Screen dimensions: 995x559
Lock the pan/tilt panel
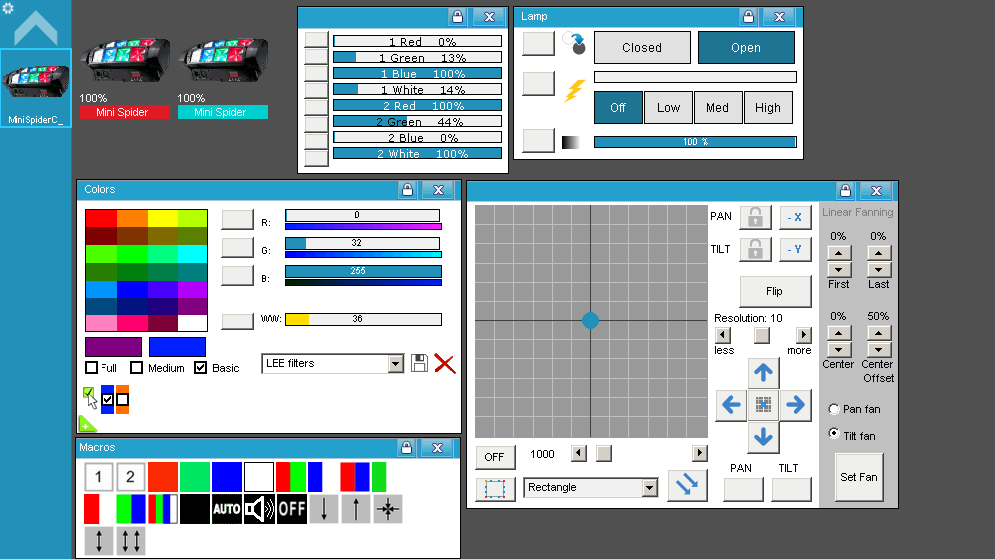(x=845, y=190)
